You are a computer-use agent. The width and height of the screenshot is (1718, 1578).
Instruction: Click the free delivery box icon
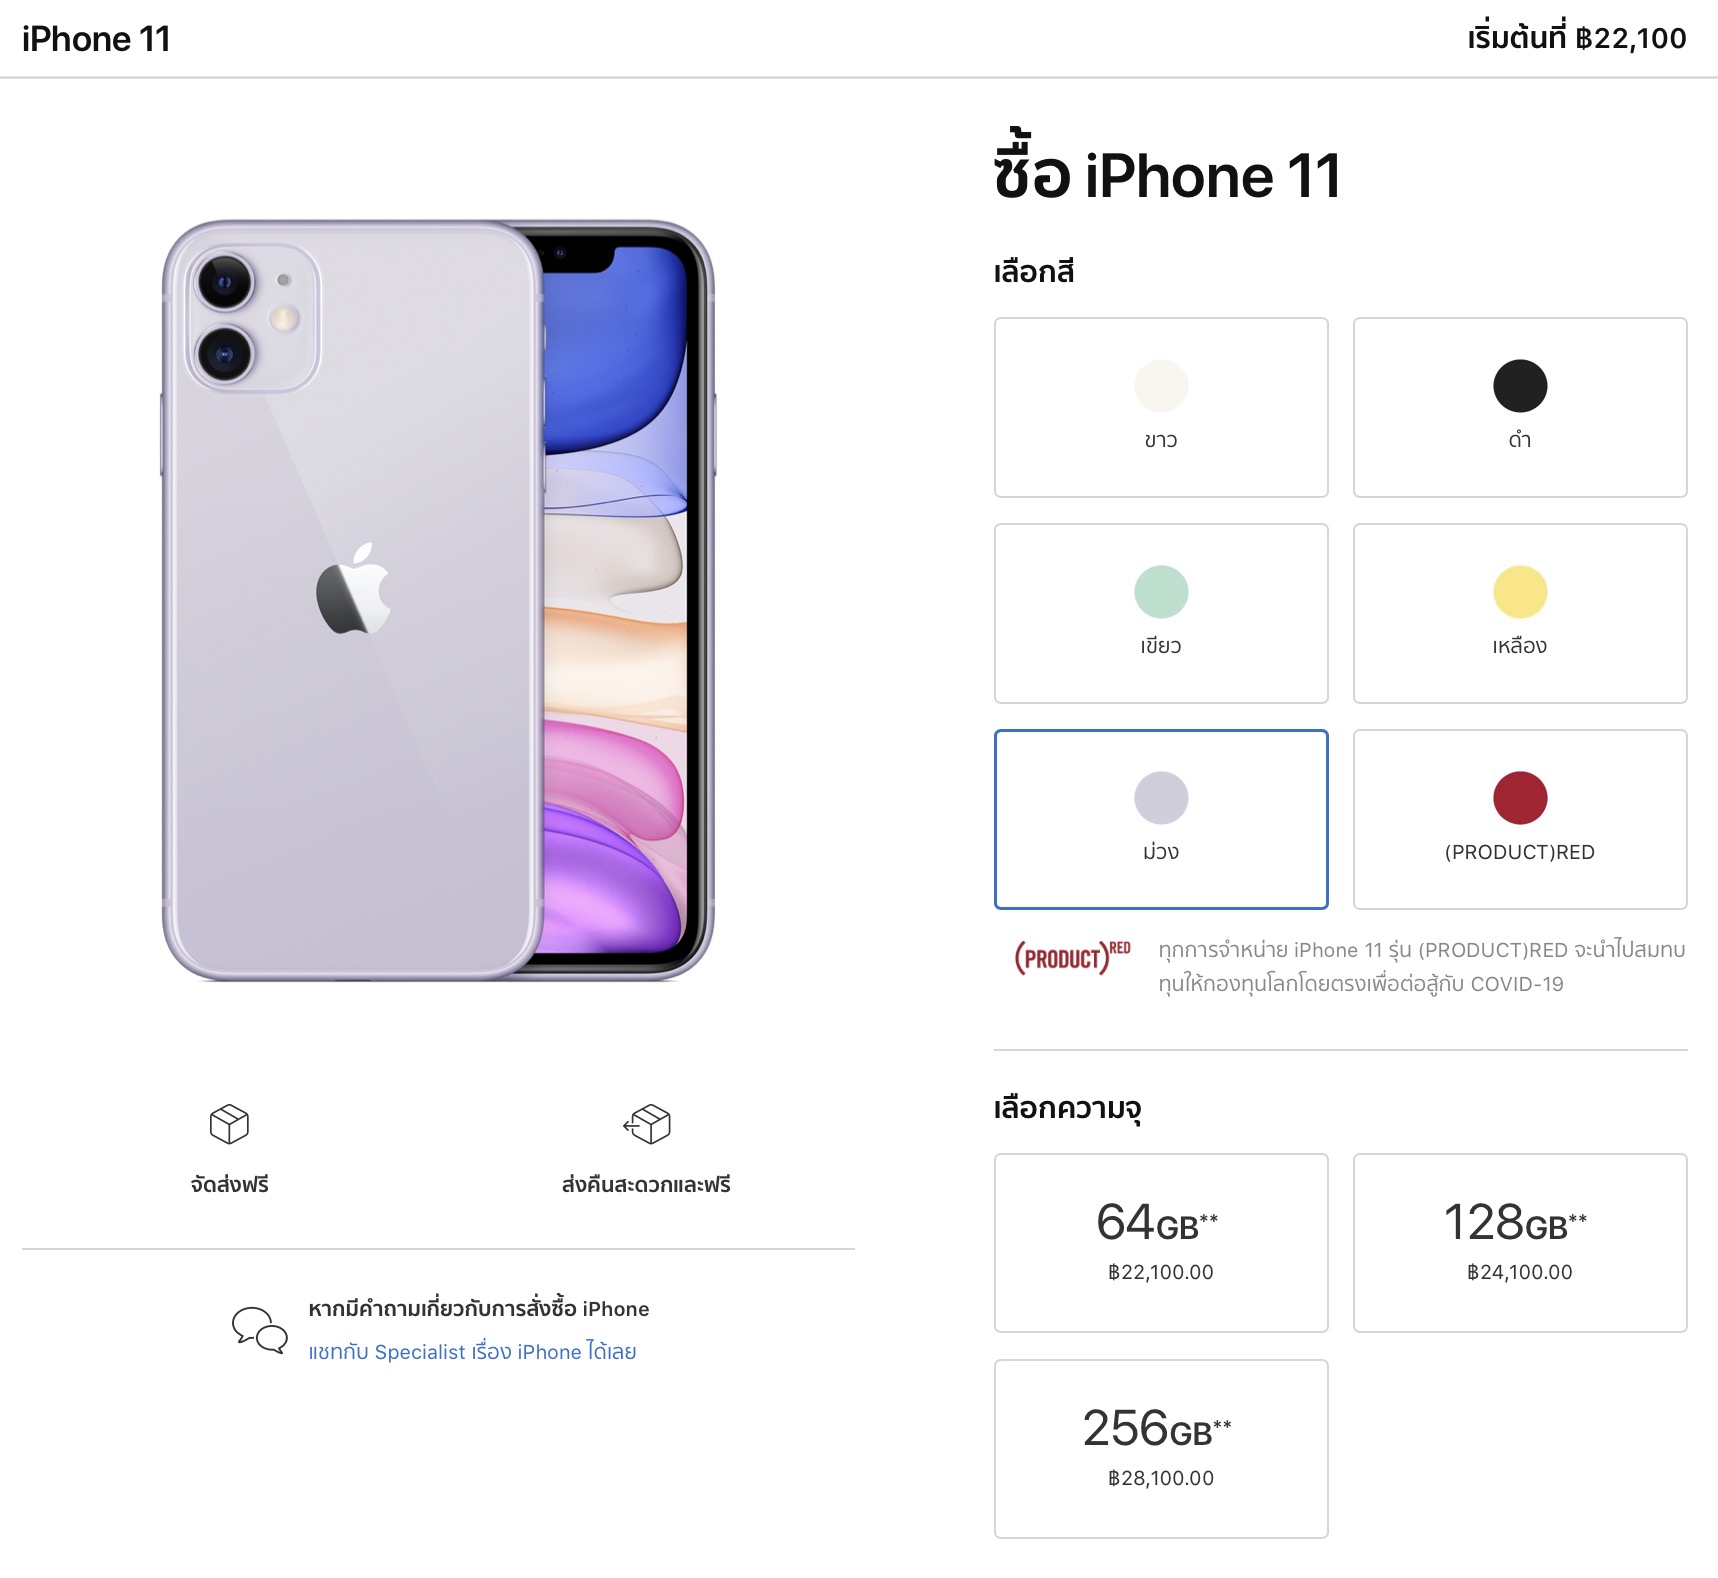(229, 1124)
